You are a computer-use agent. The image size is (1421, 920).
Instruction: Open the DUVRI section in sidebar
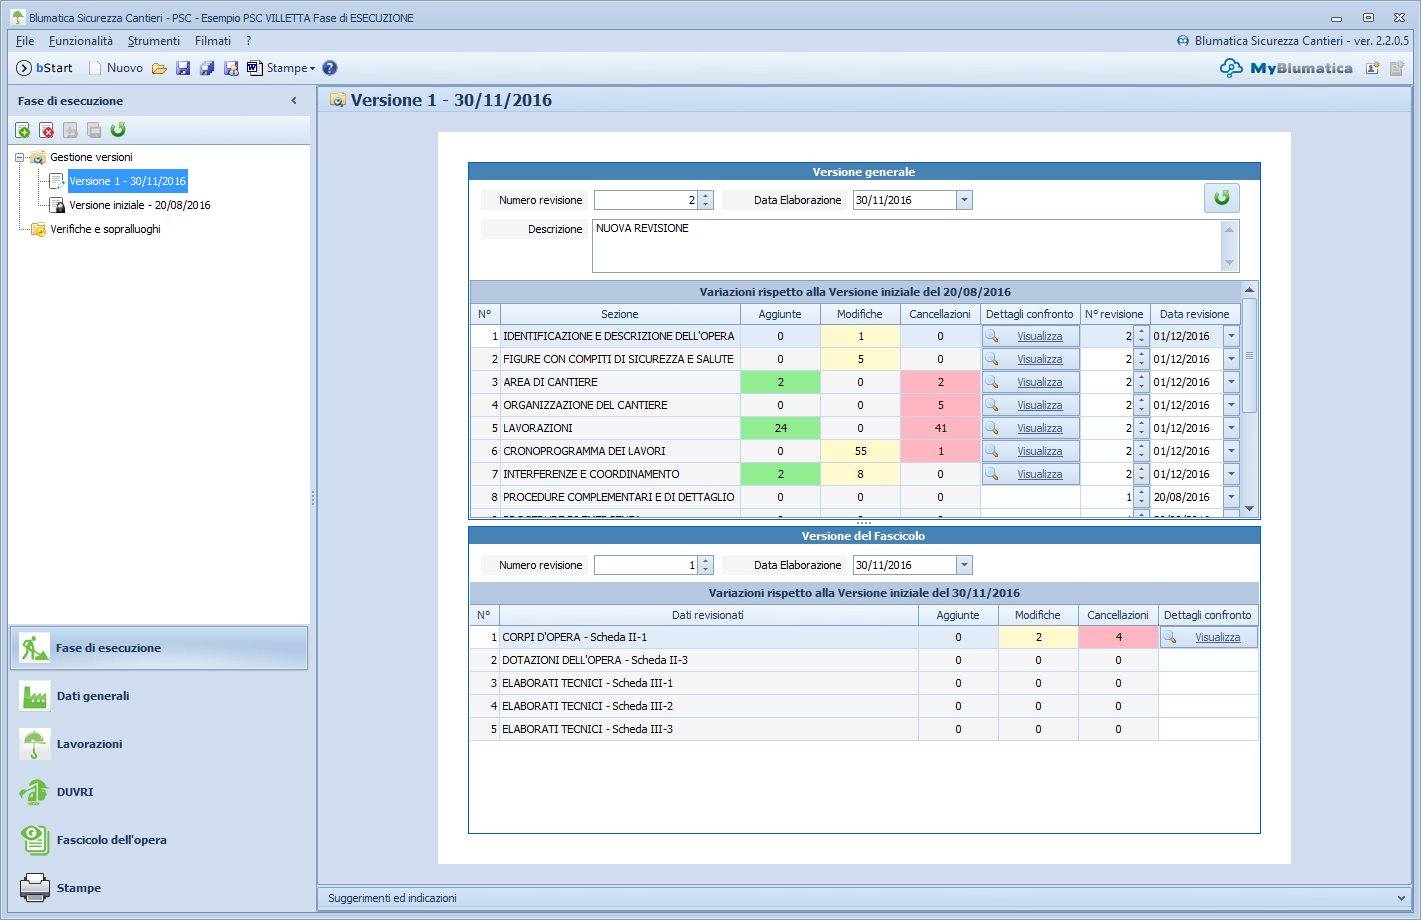point(75,792)
